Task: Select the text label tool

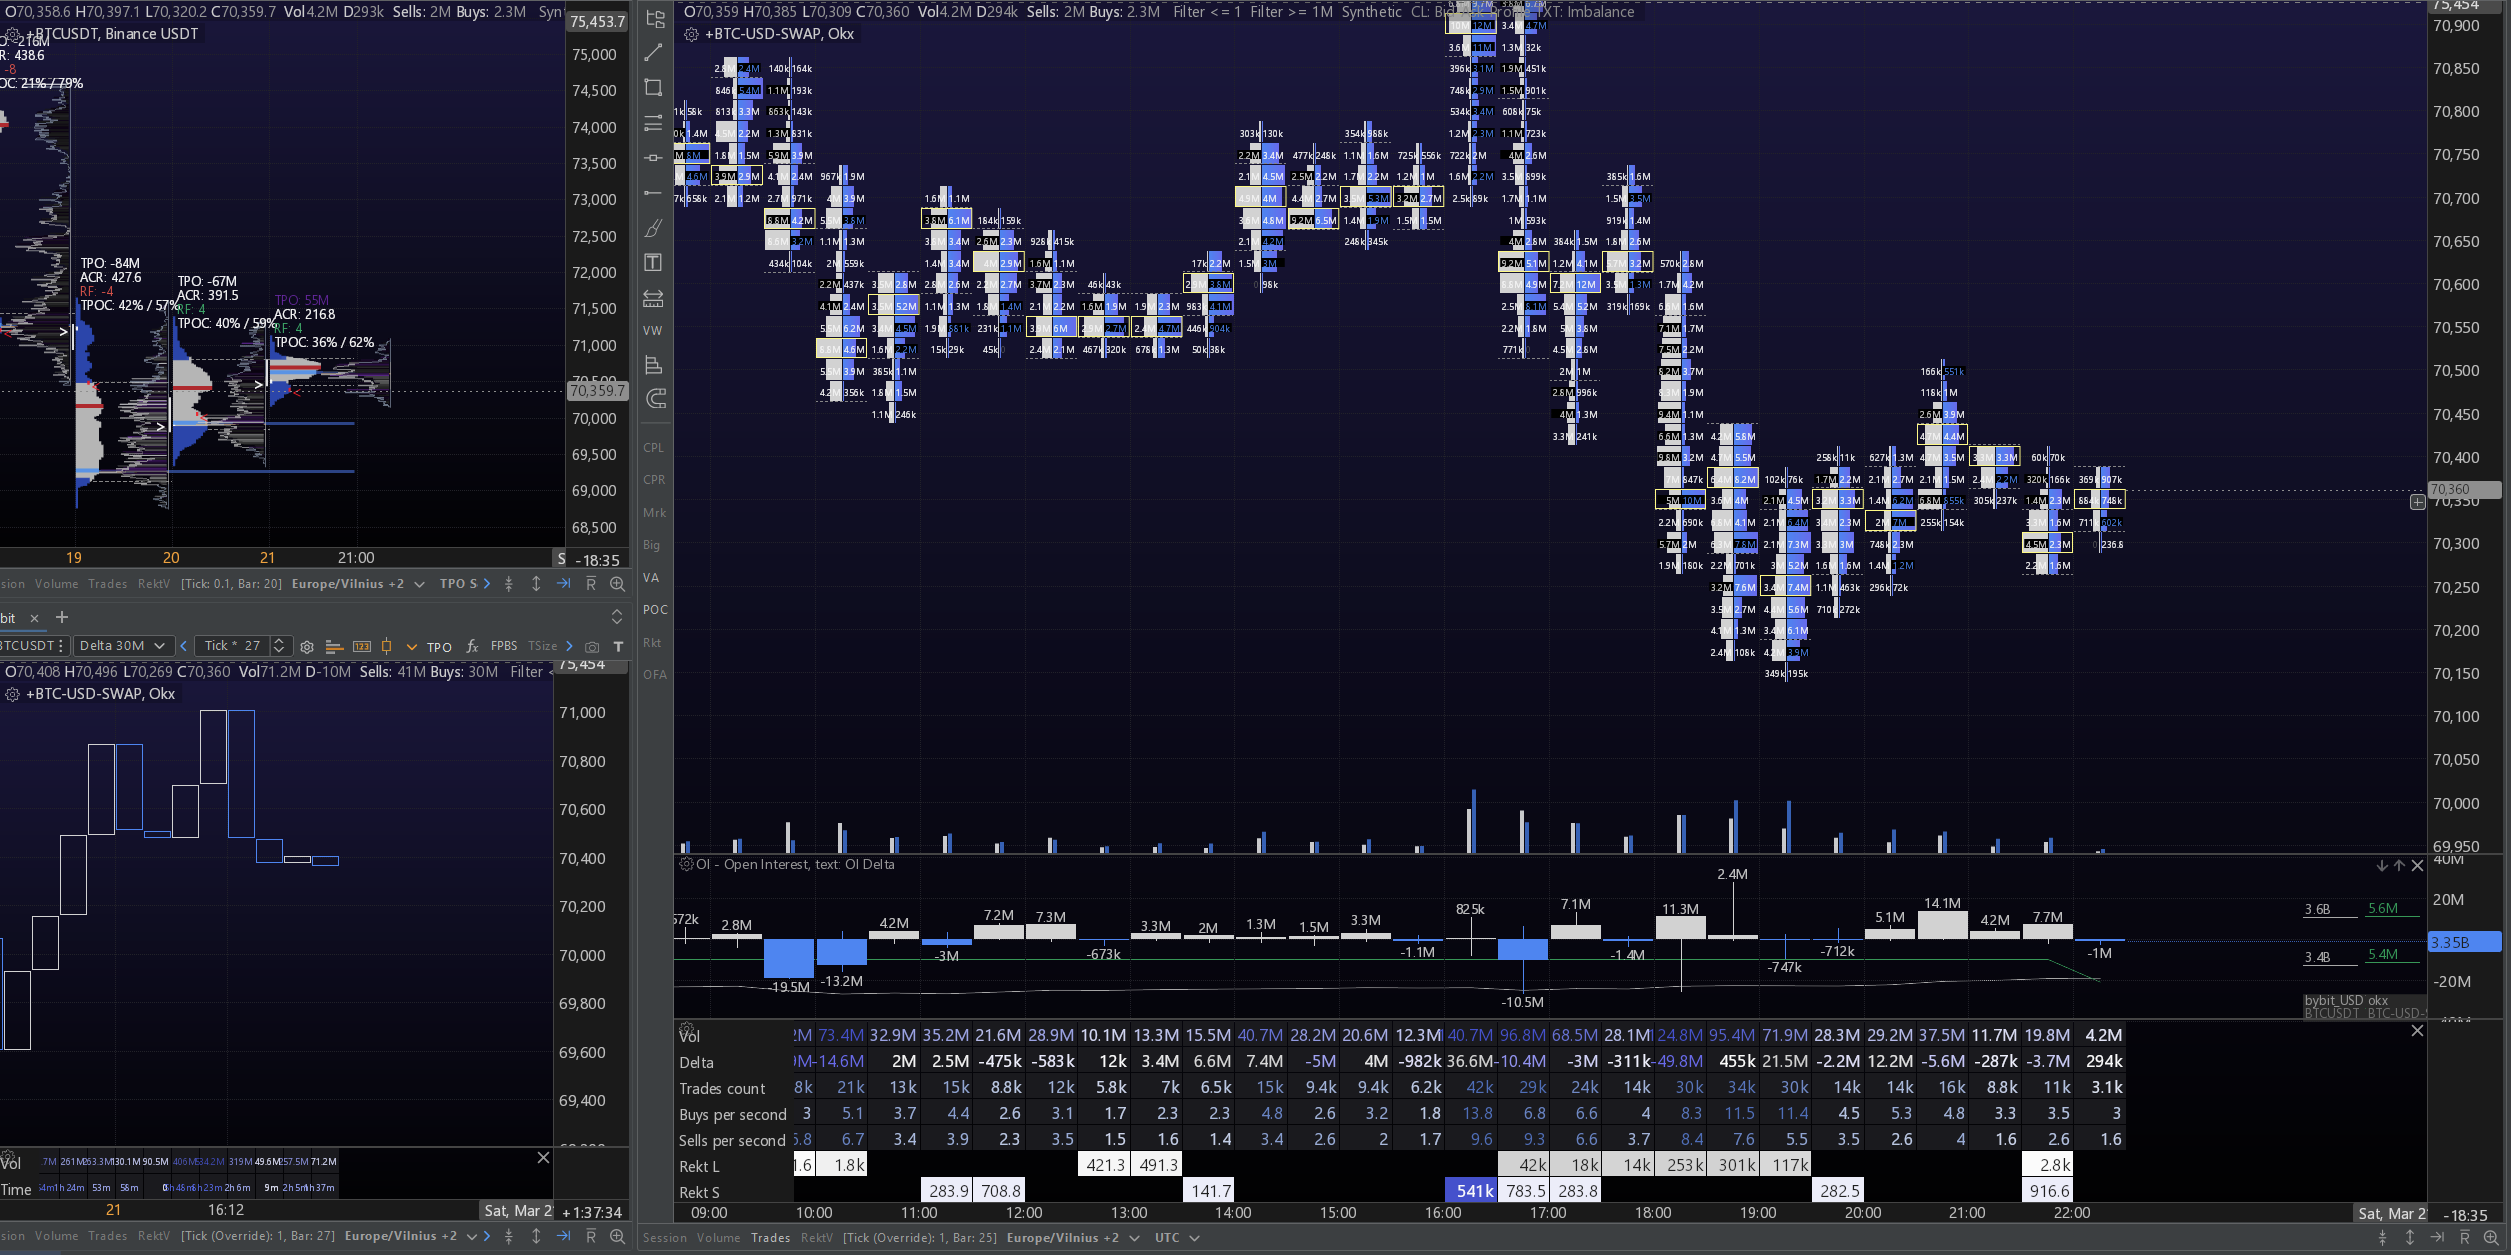Action: pyautogui.click(x=654, y=263)
